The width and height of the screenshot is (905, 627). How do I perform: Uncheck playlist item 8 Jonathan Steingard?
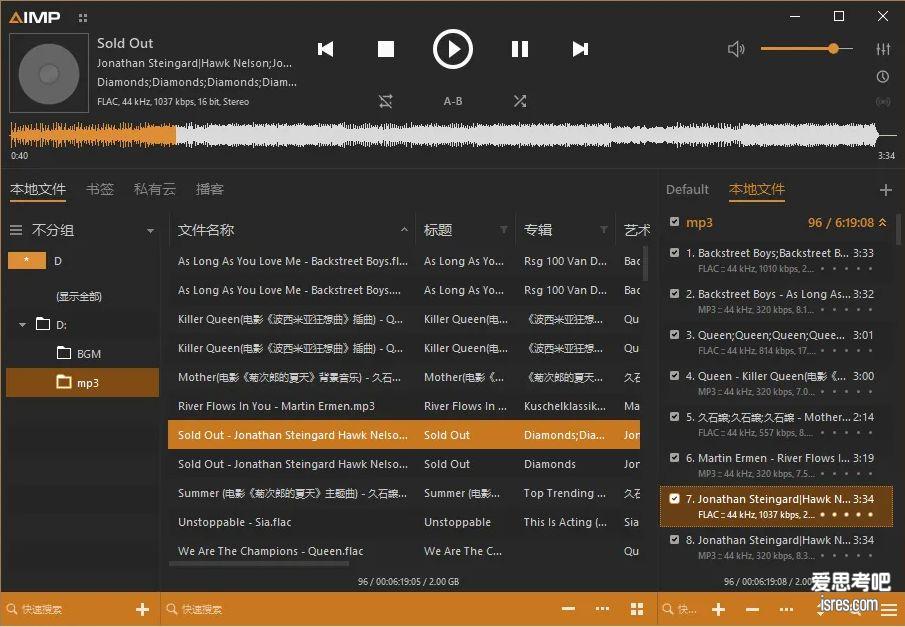click(674, 539)
